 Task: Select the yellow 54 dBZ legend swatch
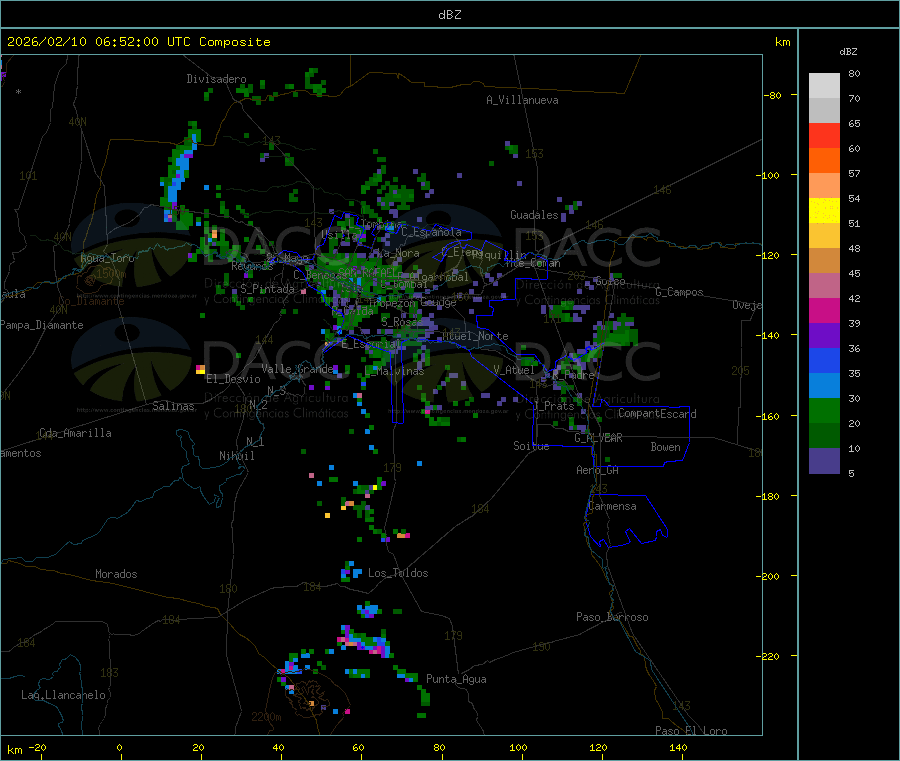click(824, 211)
